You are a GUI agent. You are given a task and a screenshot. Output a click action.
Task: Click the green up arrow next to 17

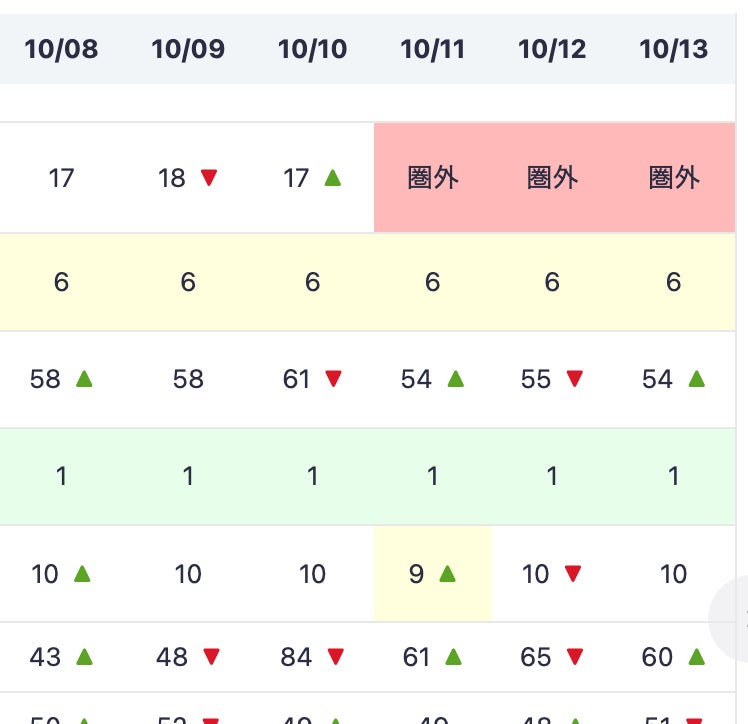pos(333,178)
